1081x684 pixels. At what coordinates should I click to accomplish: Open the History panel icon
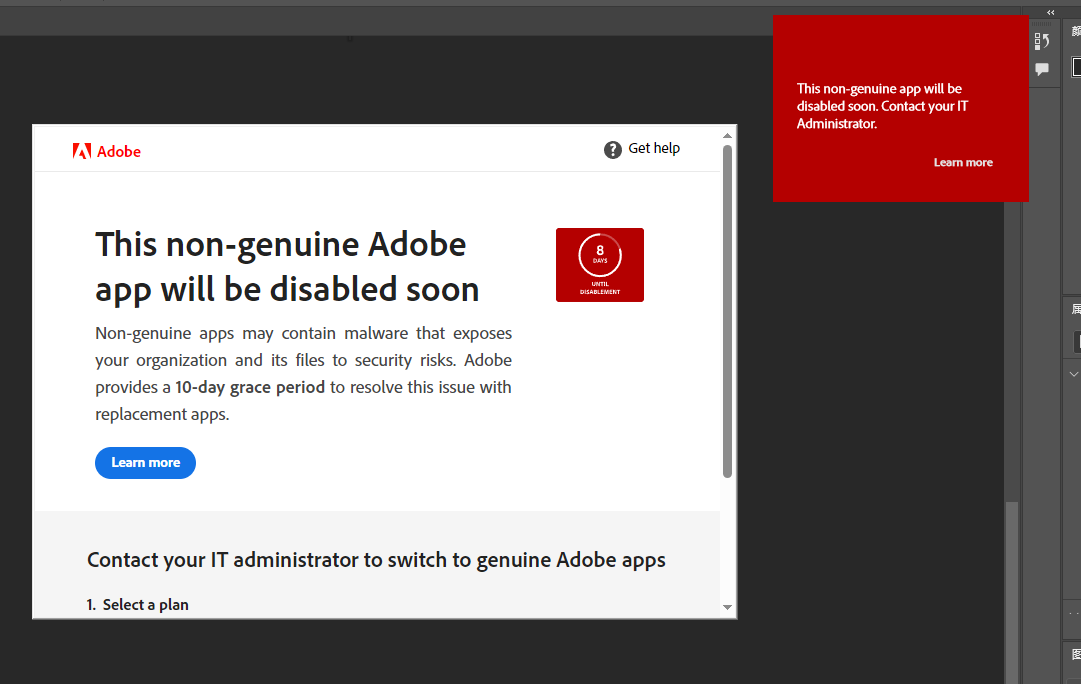(1042, 41)
